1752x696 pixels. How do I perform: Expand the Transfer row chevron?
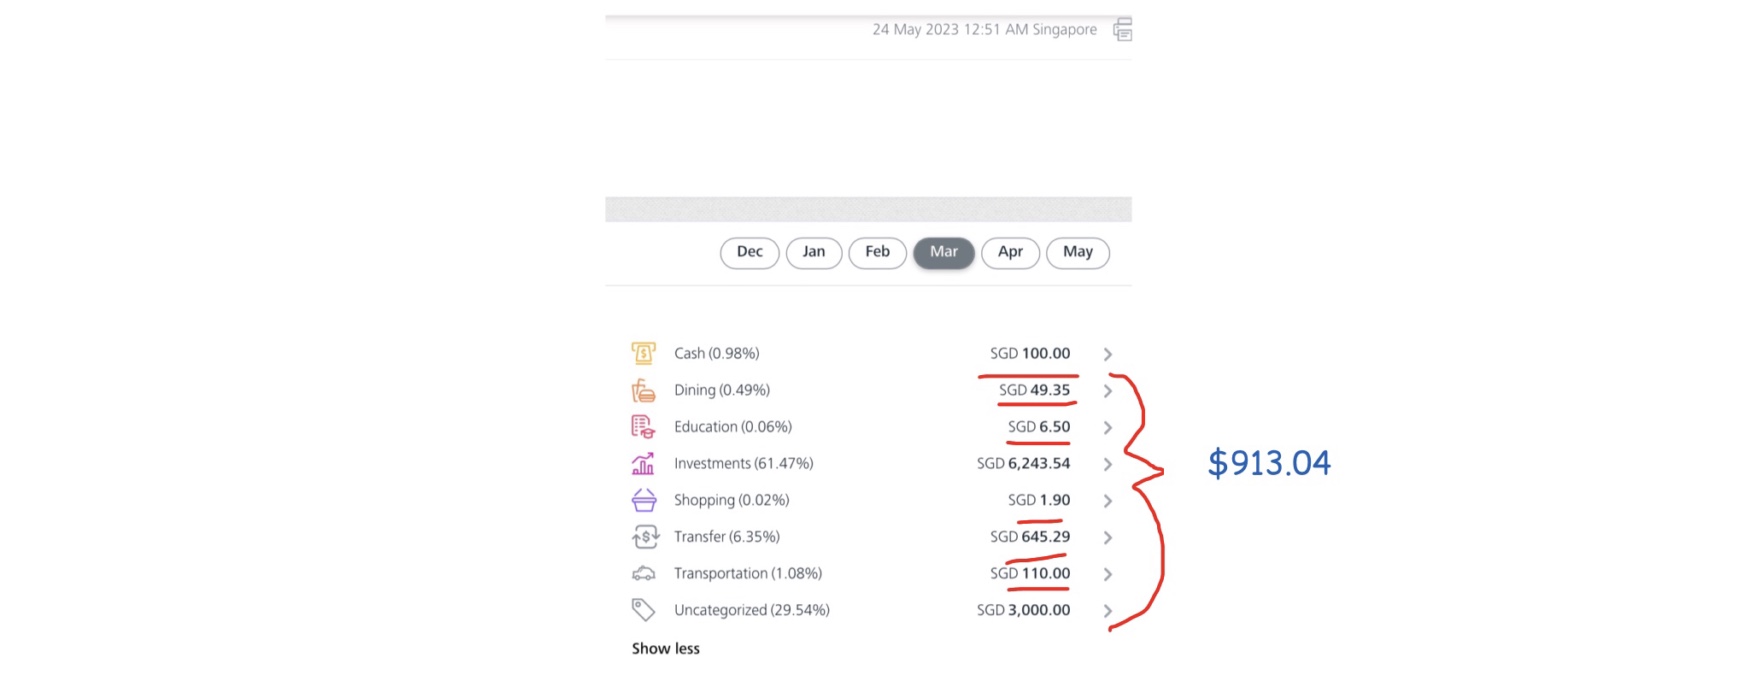(1108, 538)
